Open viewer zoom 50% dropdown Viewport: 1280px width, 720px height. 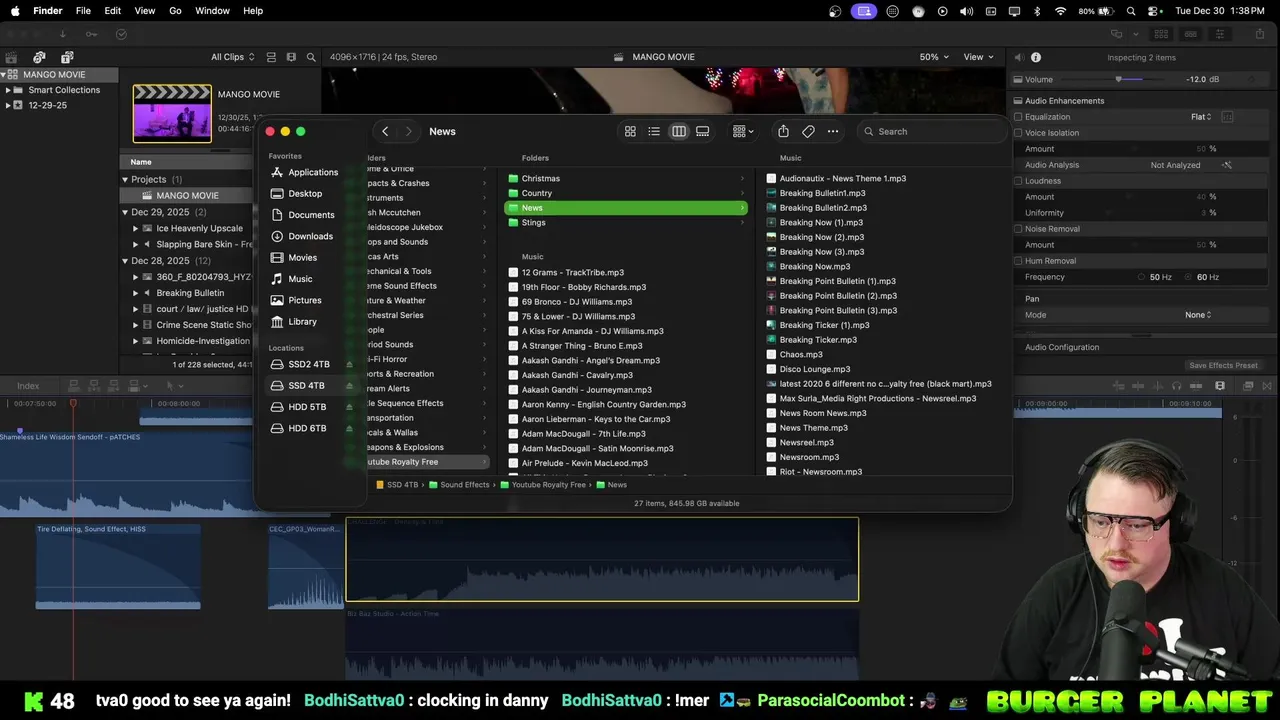pyautogui.click(x=935, y=57)
